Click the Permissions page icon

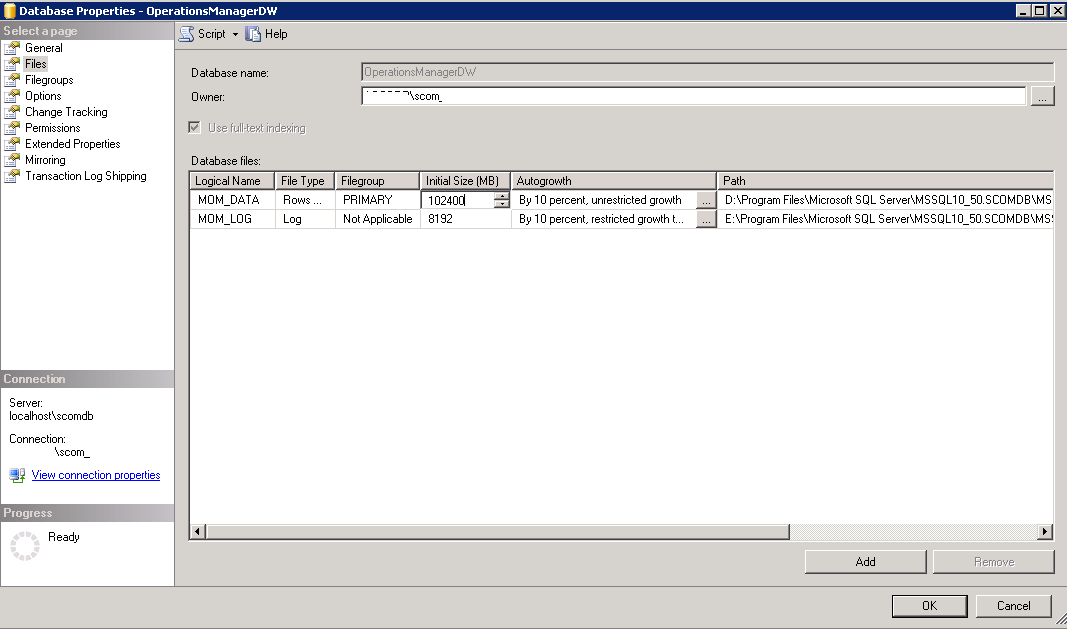pyautogui.click(x=12, y=128)
